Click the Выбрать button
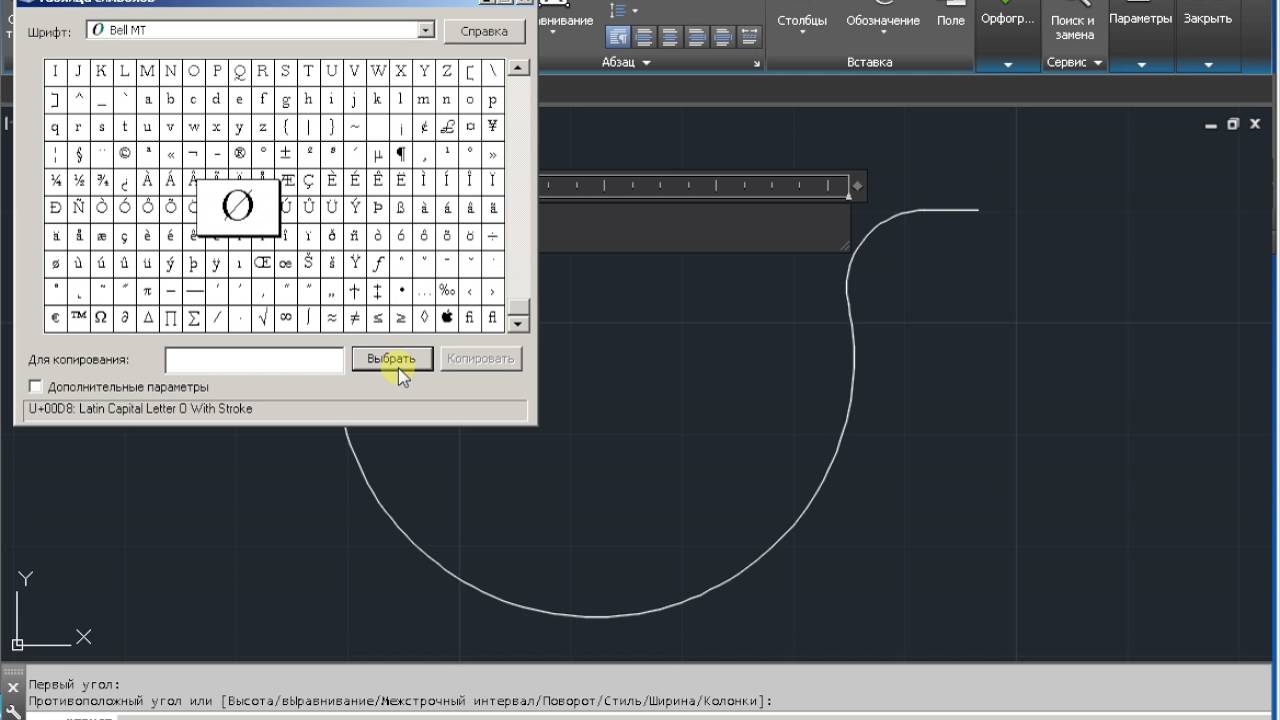Viewport: 1280px width, 720px height. 392,359
